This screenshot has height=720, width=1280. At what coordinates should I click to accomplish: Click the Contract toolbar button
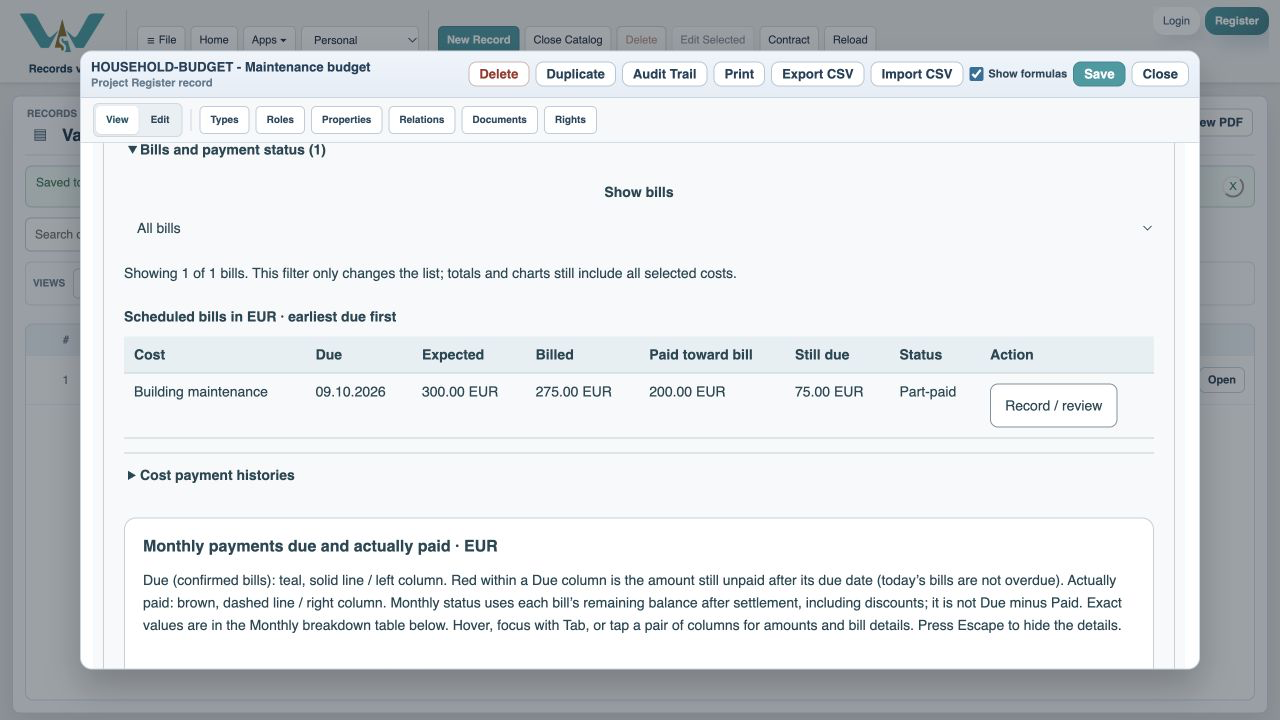(789, 40)
